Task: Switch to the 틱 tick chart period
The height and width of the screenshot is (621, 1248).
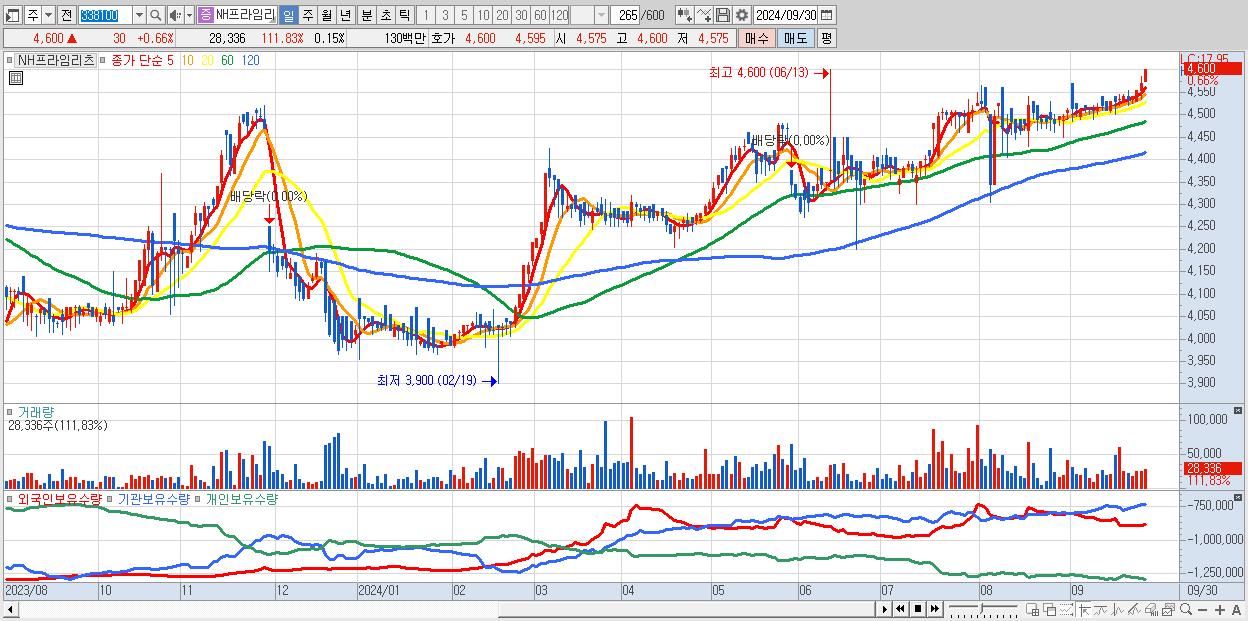Action: click(404, 15)
